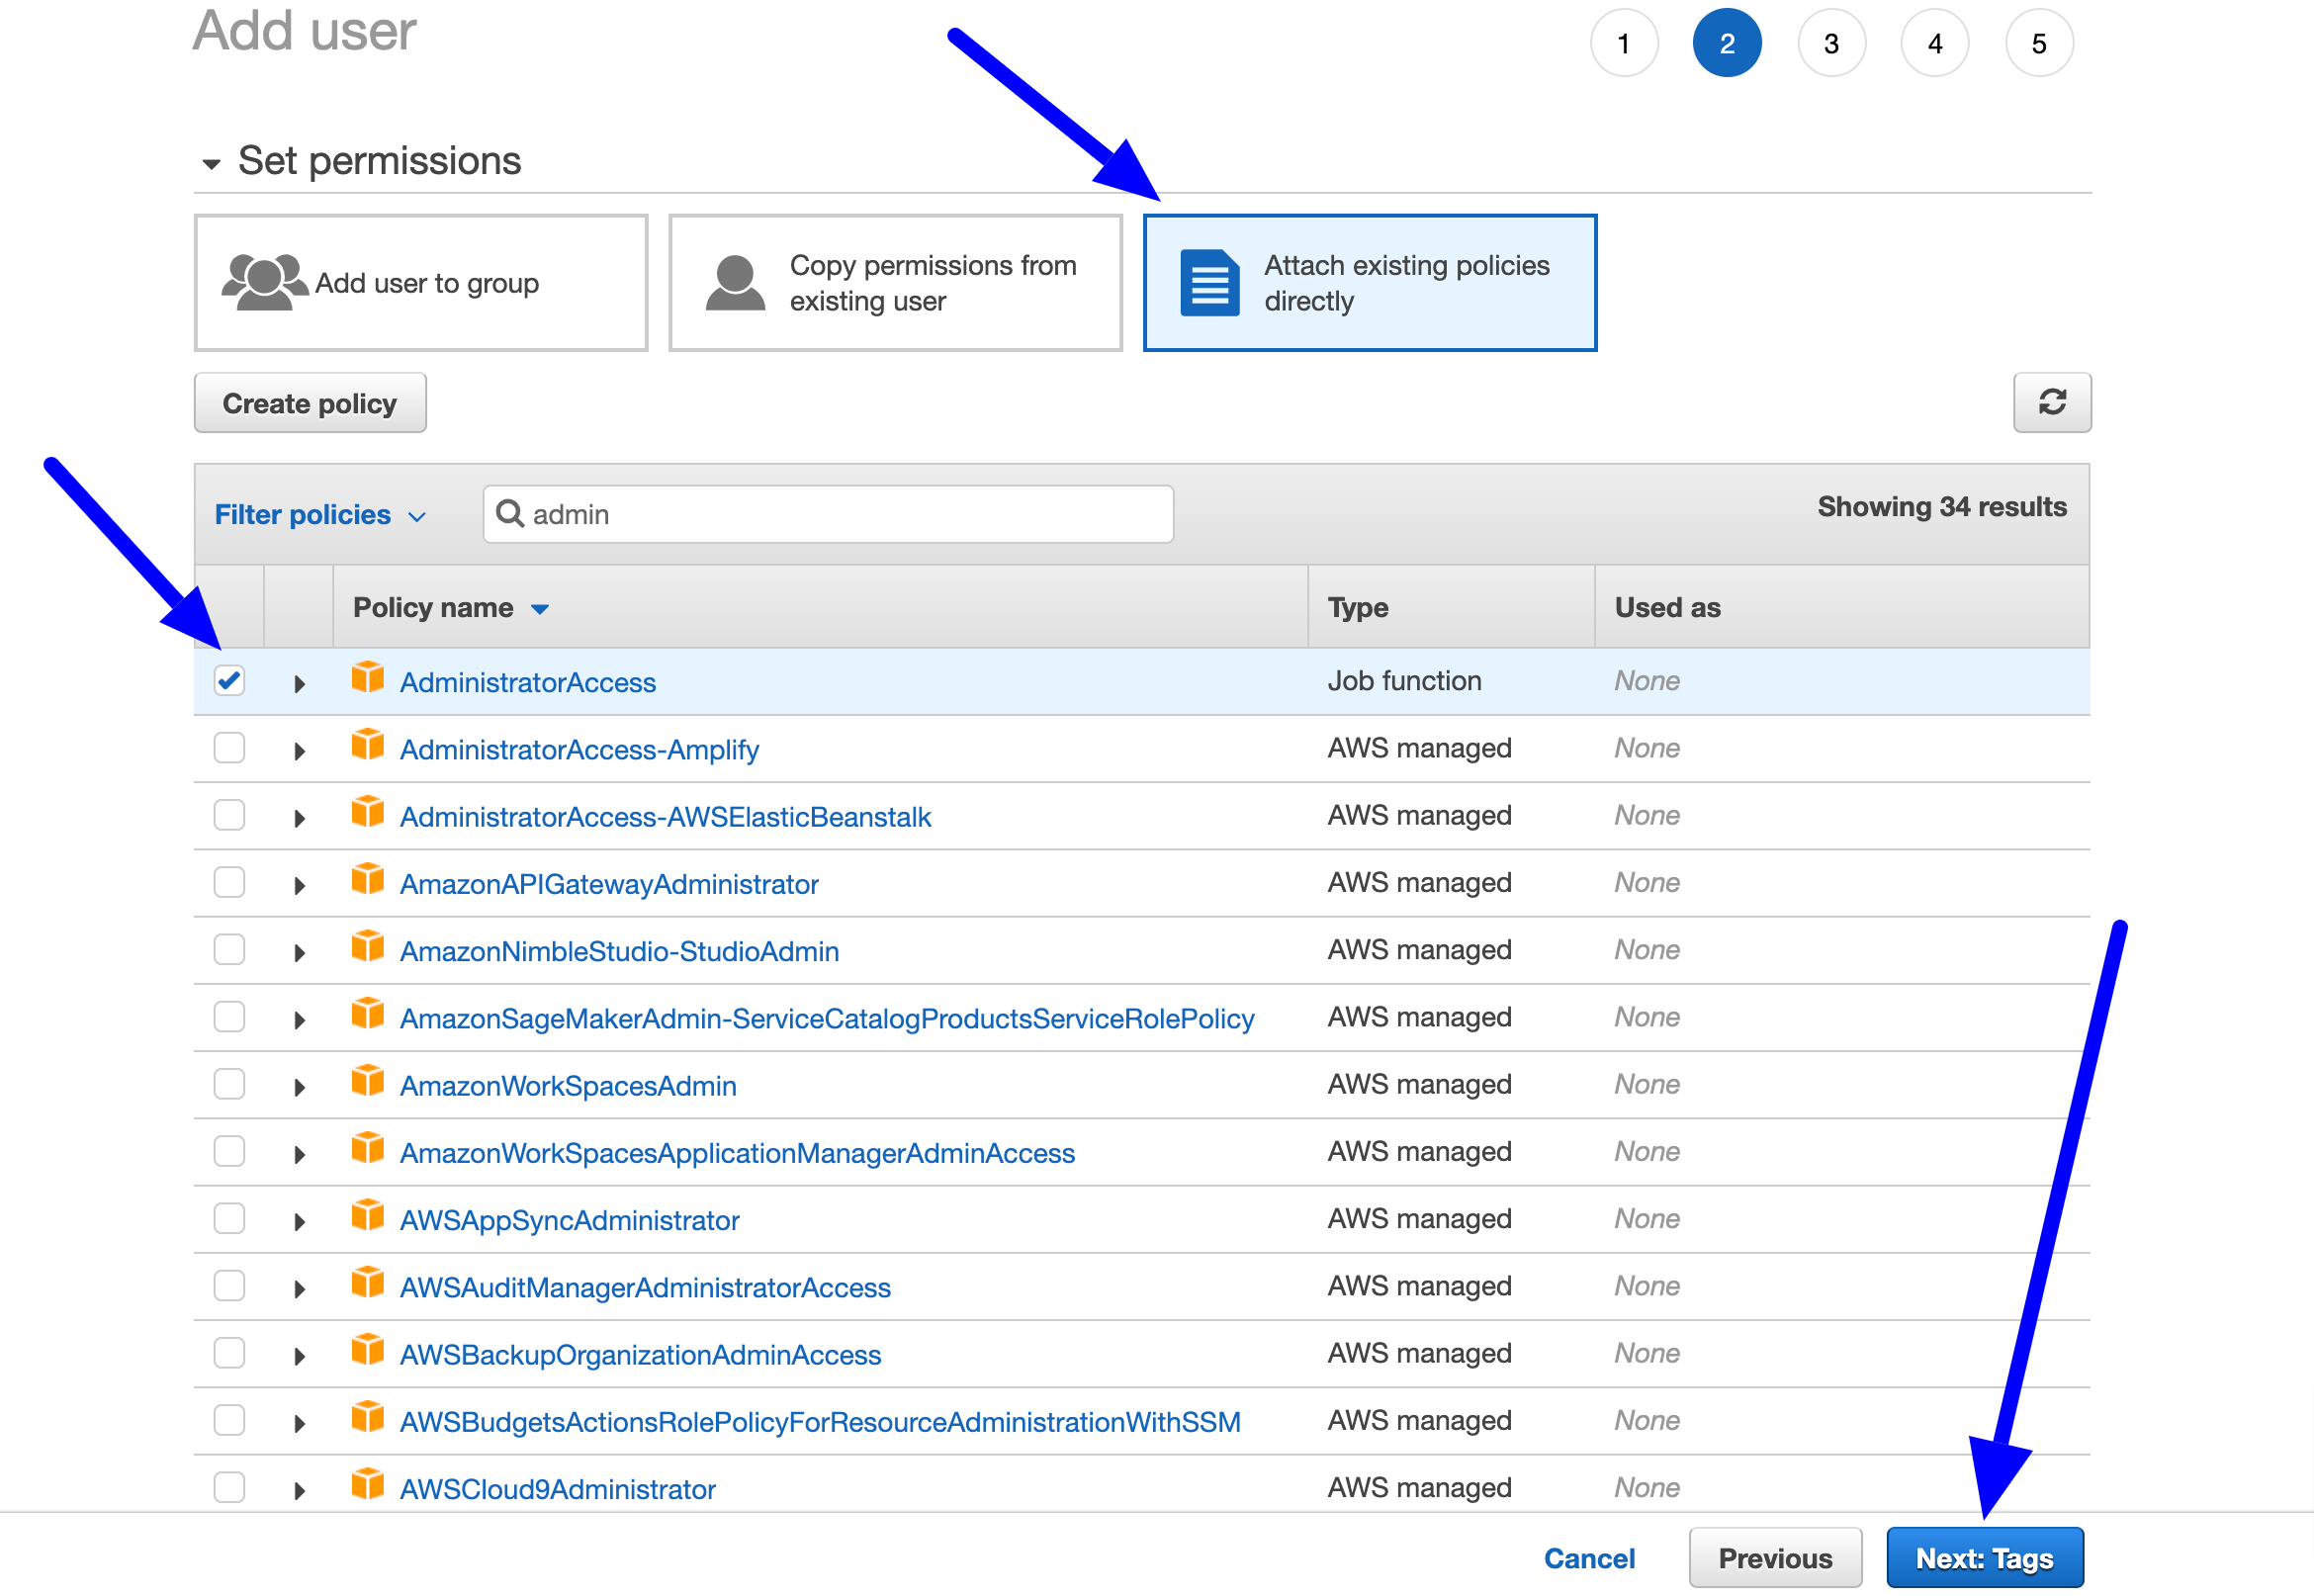The image size is (2314, 1596).
Task: Click the orange icon beside AmazonSageMakerAdmin-ServiceCatalogProductsServiceRolePolicy
Action: (x=368, y=1013)
